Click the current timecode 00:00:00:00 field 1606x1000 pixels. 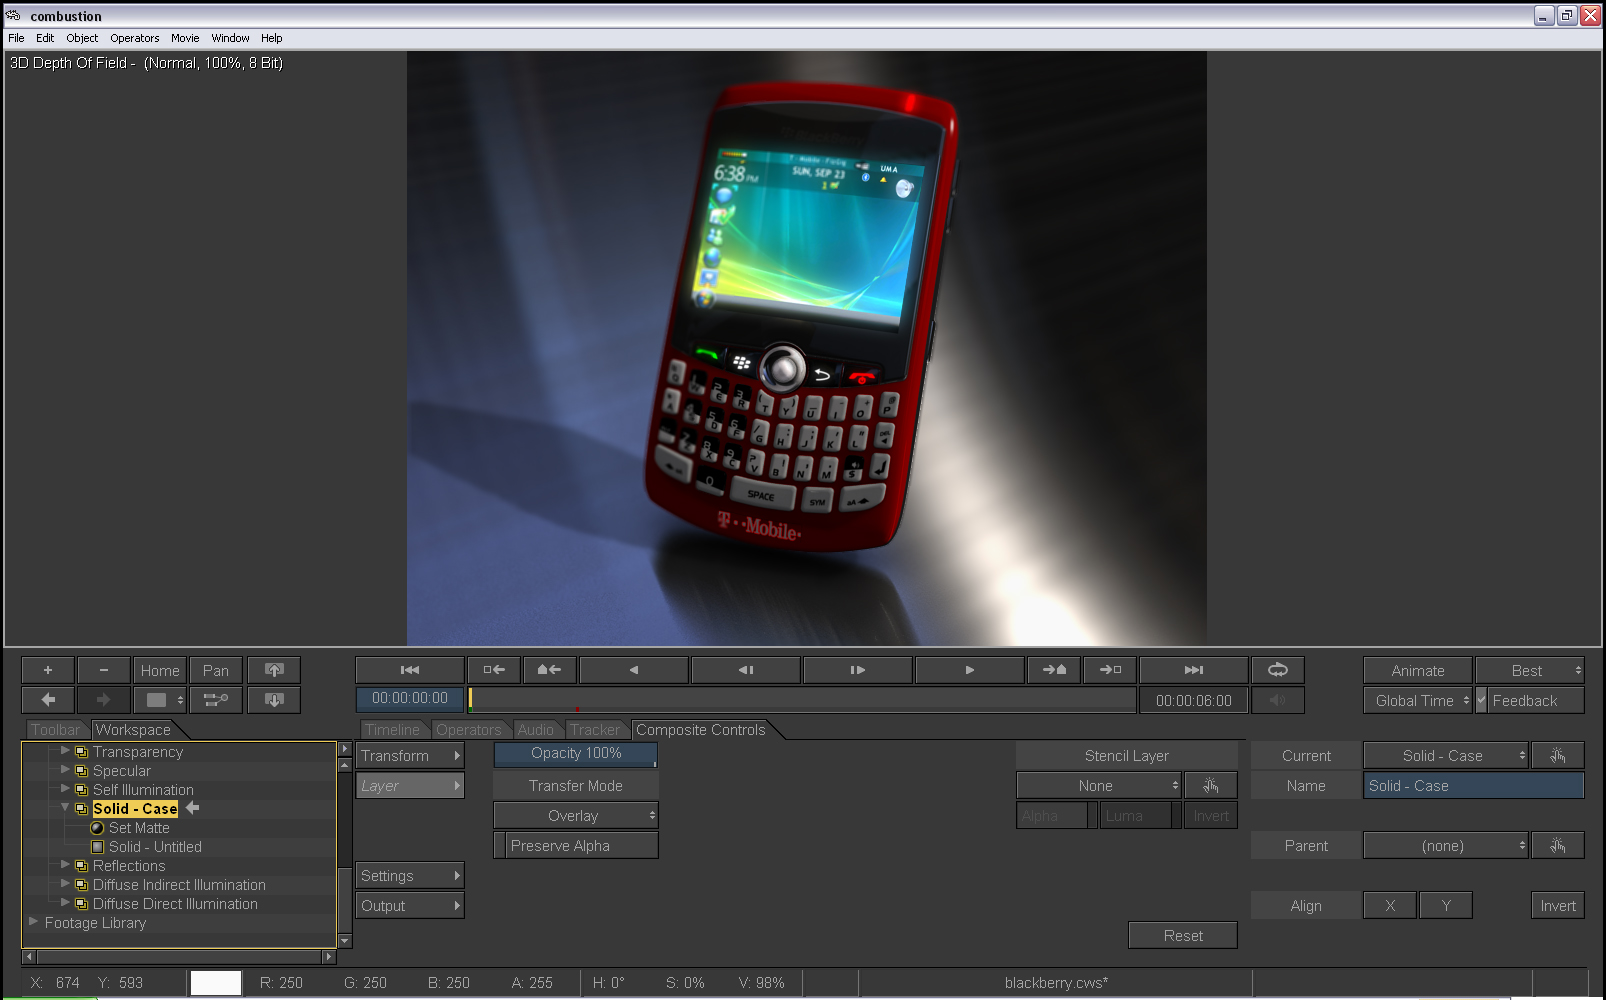pyautogui.click(x=410, y=699)
